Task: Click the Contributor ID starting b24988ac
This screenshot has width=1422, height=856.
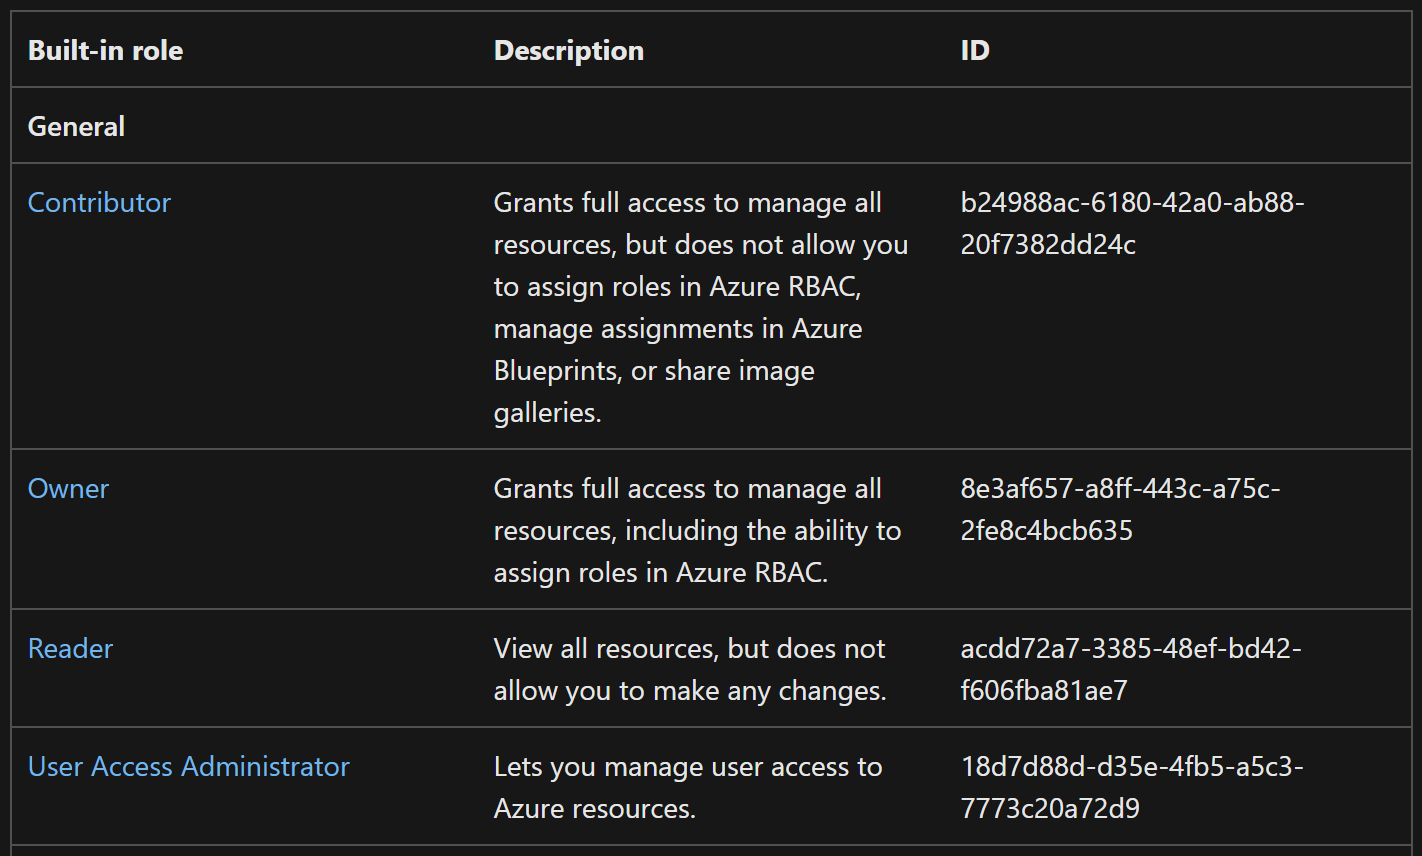Action: (x=1132, y=224)
